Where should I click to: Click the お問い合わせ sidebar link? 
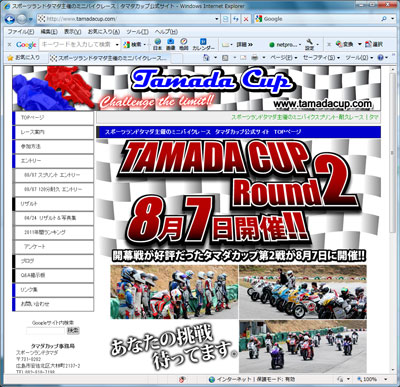click(53, 304)
